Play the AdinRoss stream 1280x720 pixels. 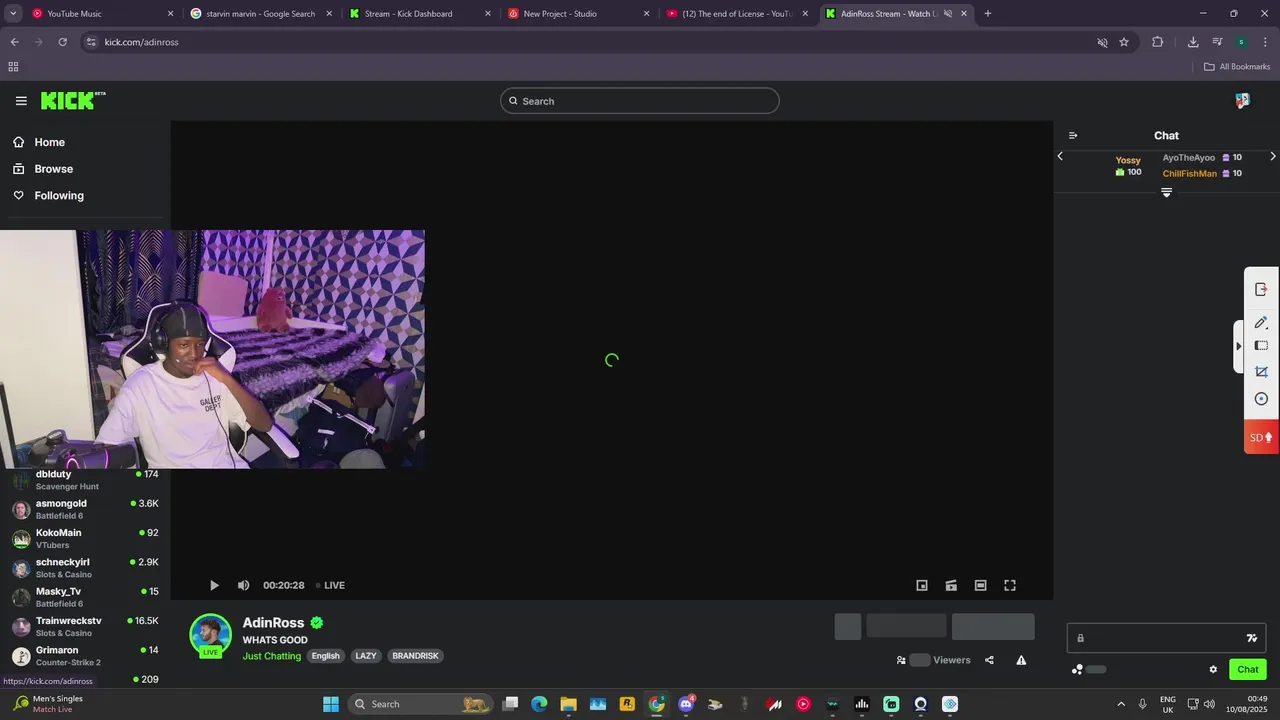tap(214, 585)
